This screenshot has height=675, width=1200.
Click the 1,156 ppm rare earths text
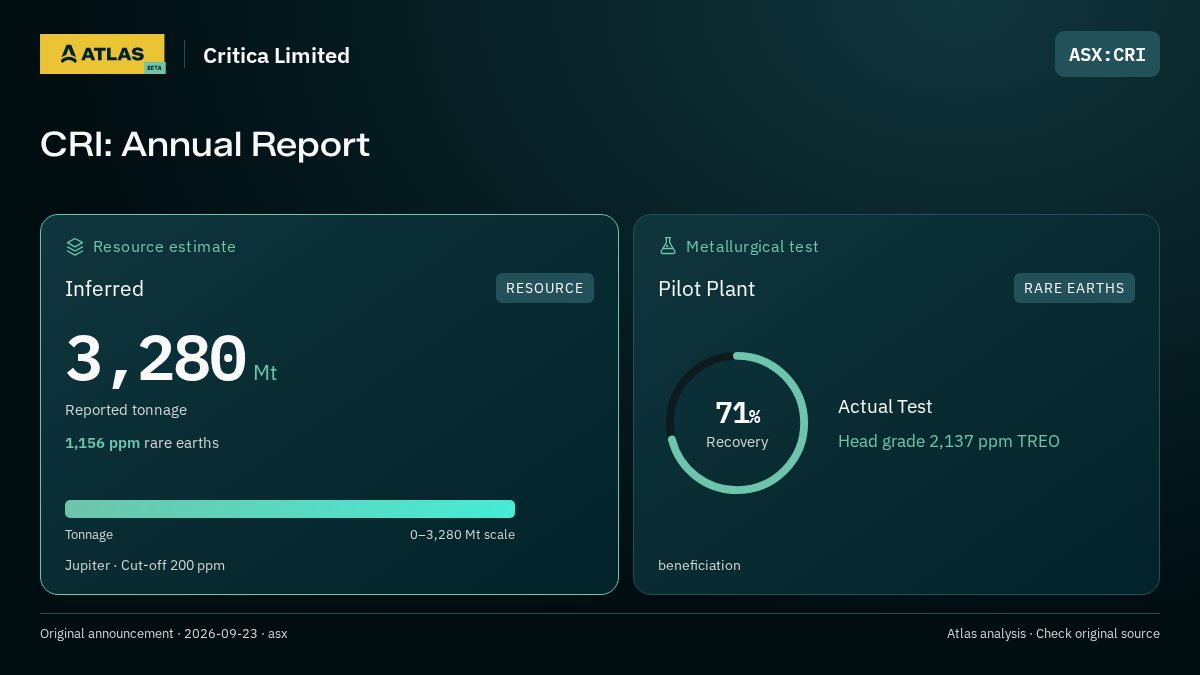[142, 443]
